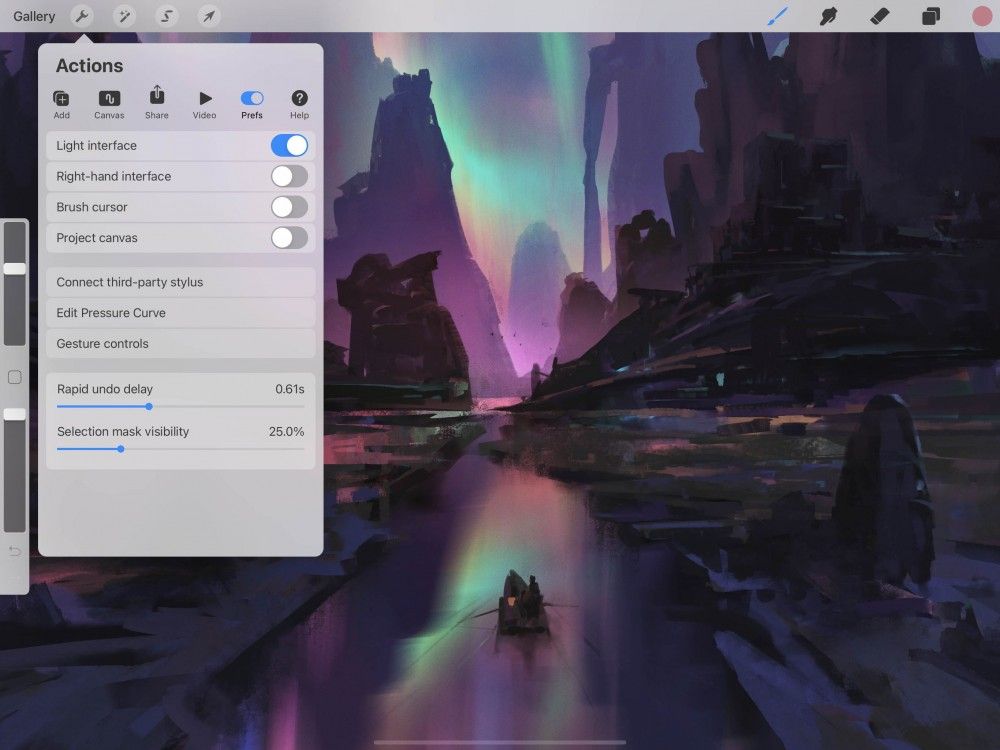This screenshot has height=750, width=1000.
Task: Select the Selection tool
Action: tap(167, 16)
